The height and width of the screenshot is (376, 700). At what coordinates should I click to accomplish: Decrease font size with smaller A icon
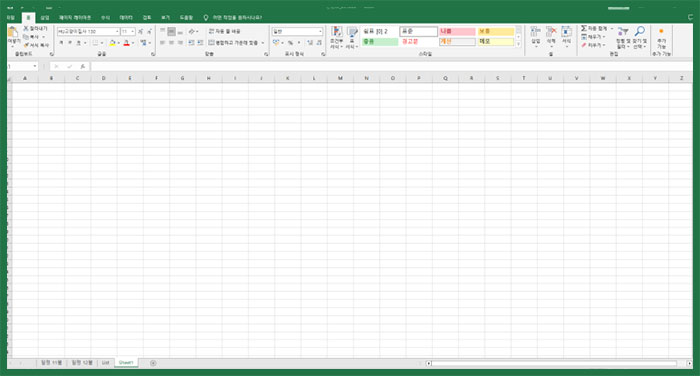coord(149,31)
